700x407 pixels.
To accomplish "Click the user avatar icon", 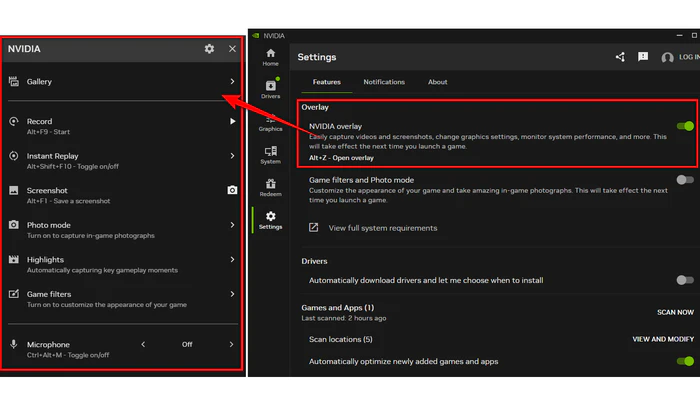I will pos(667,58).
